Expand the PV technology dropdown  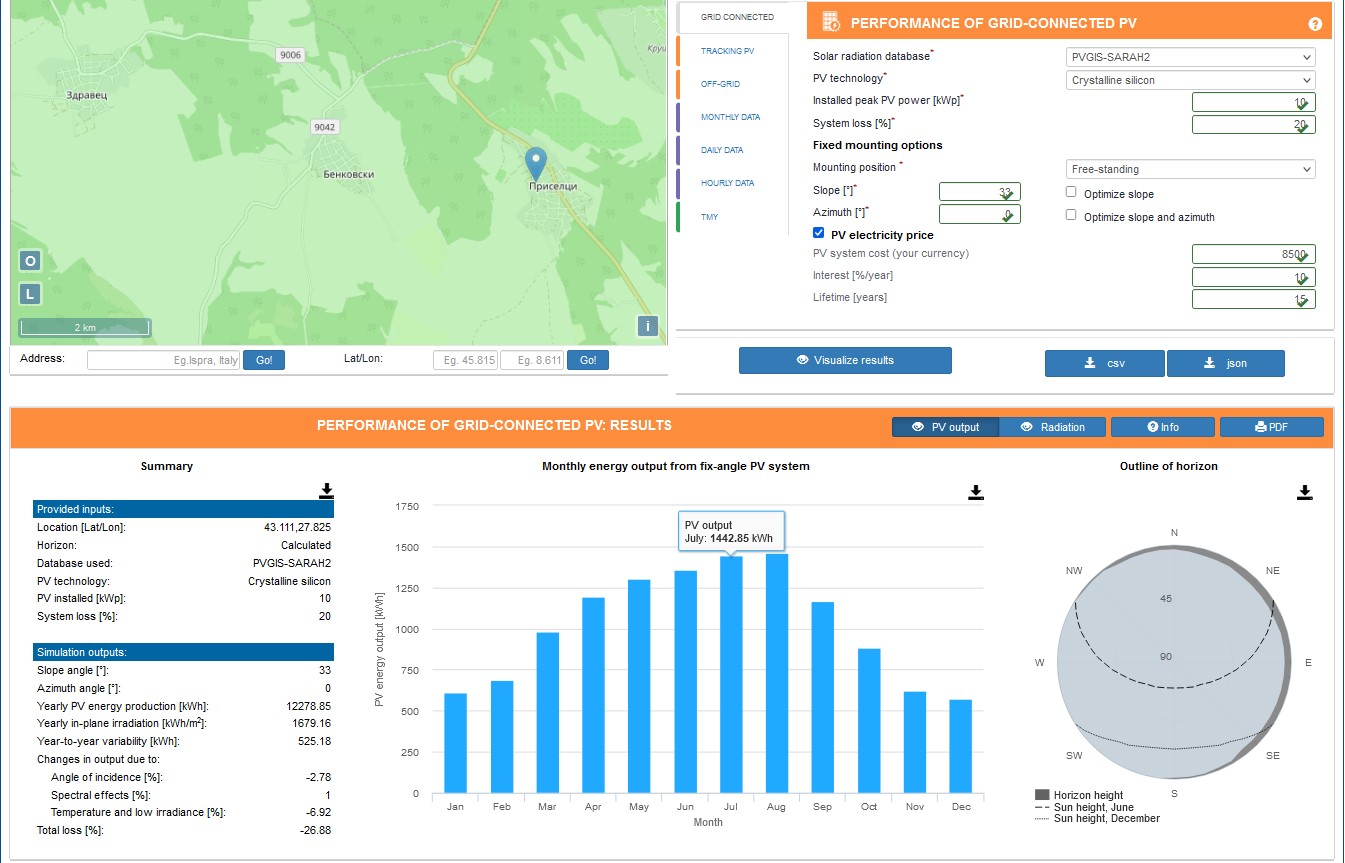(x=1190, y=80)
